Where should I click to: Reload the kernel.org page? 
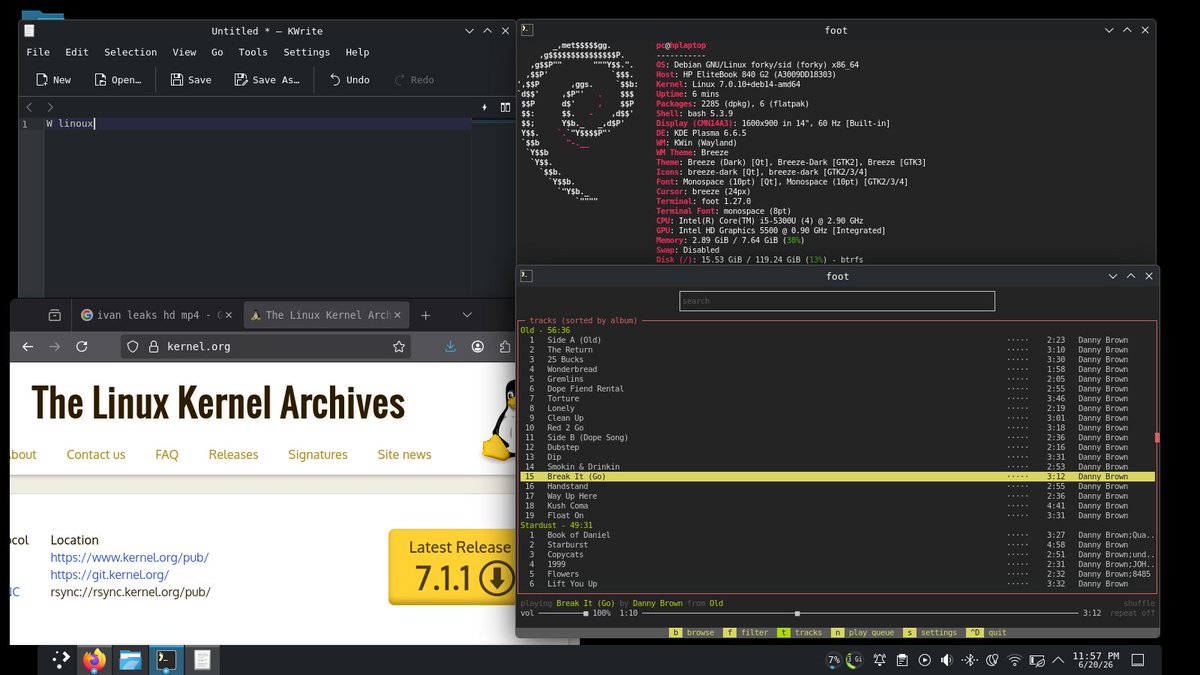[82, 346]
